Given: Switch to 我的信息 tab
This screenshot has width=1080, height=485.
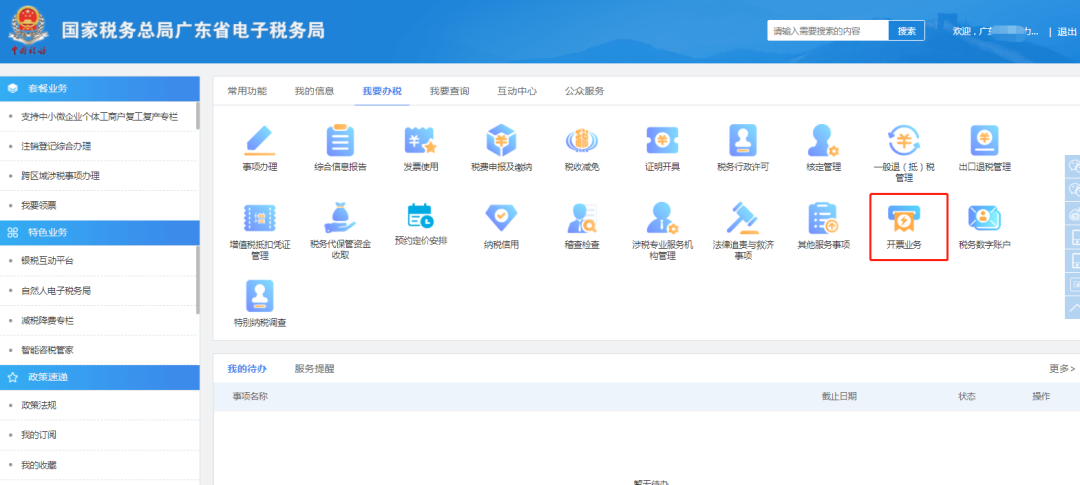Looking at the screenshot, I should [x=315, y=91].
